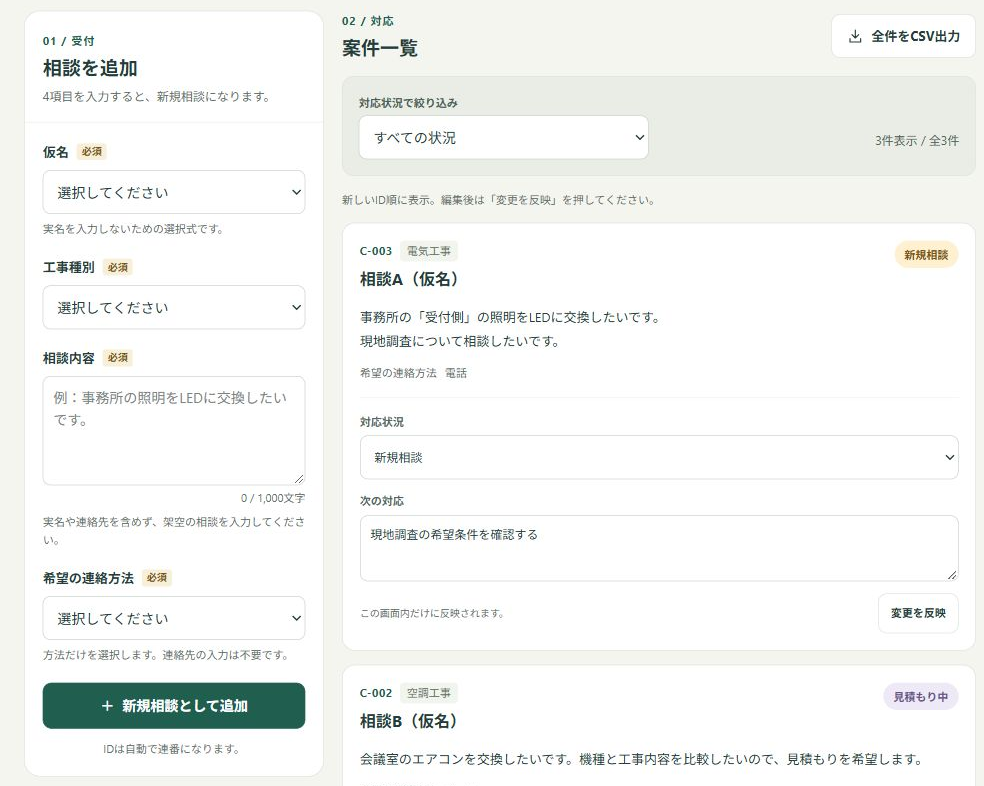The height and width of the screenshot is (786, 984).
Task: Click the 新規相談 status badge on C-003
Action: (926, 255)
